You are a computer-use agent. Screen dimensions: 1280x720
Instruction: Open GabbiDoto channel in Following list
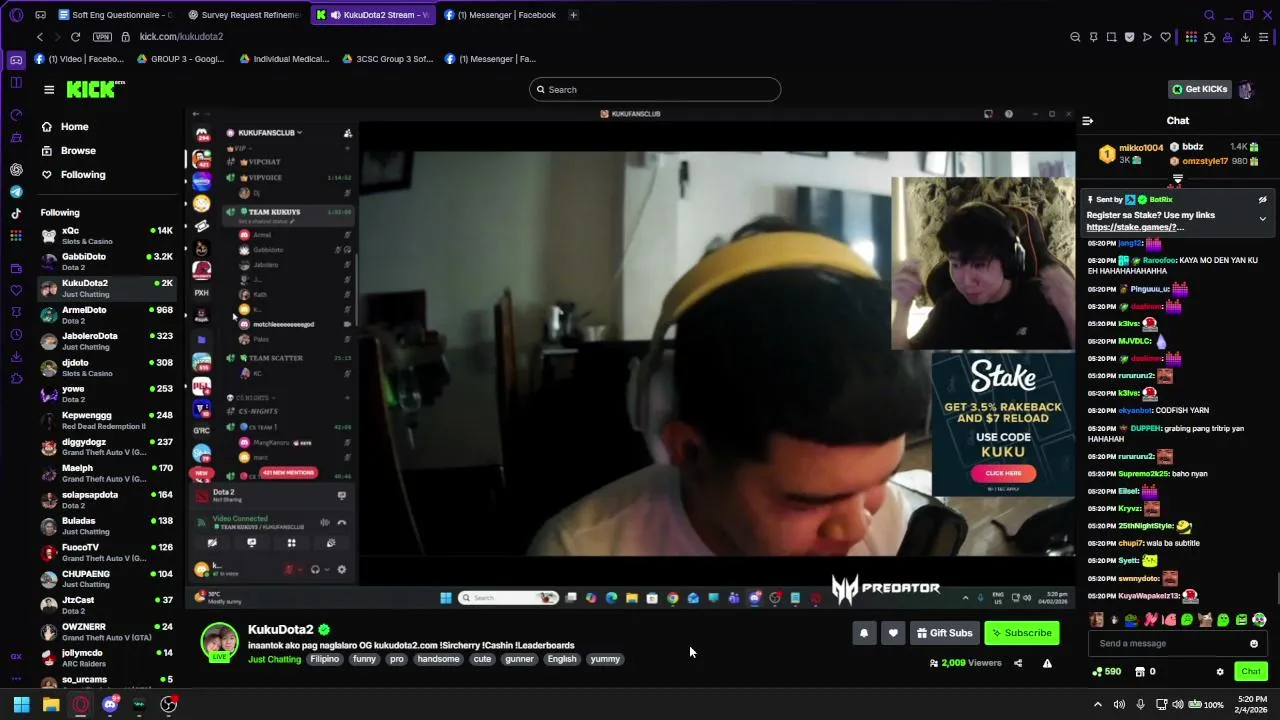[x=106, y=262]
